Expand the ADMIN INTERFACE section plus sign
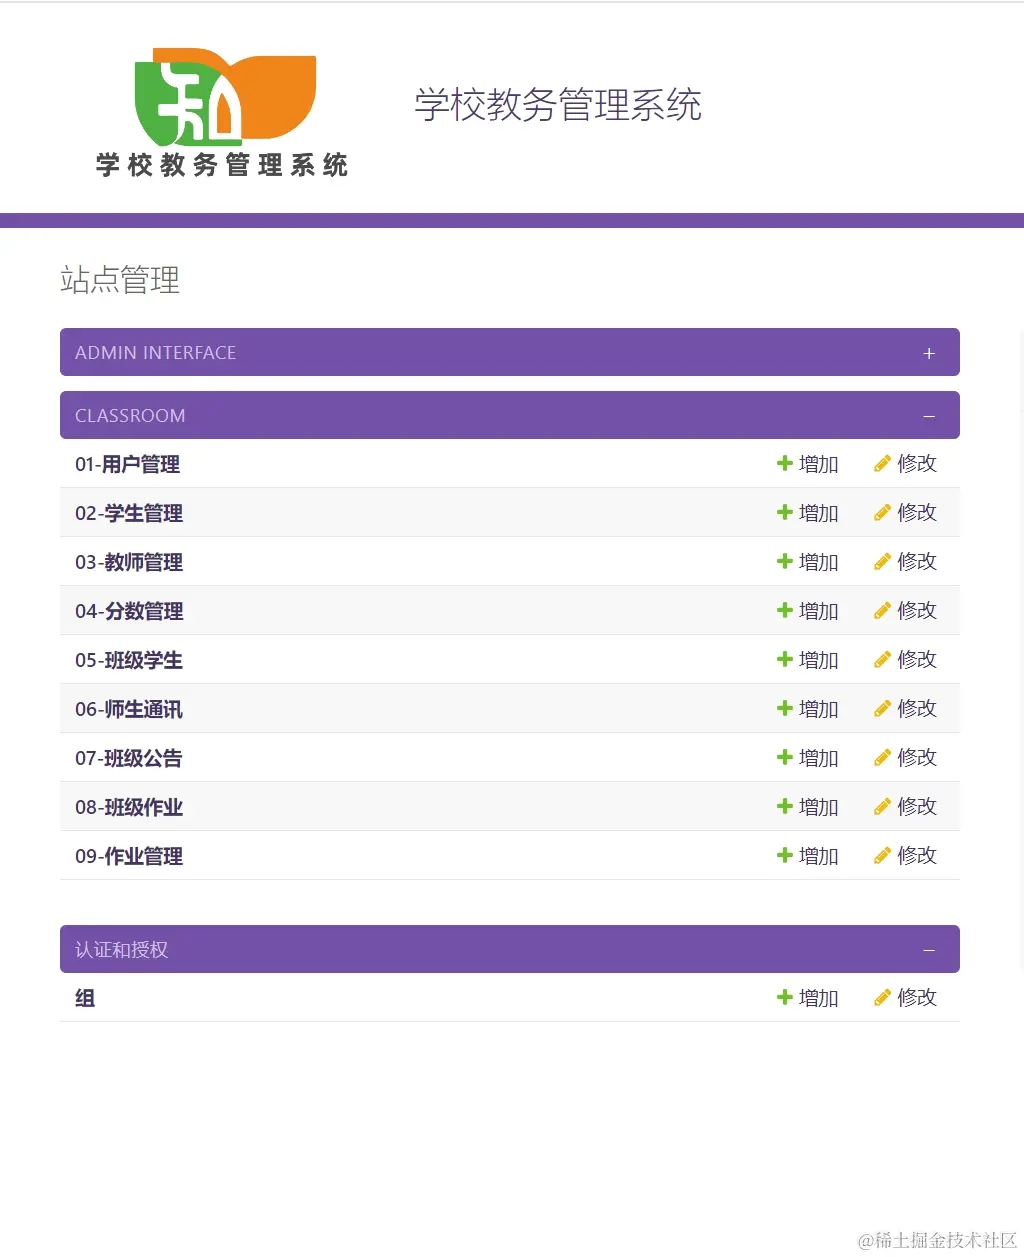 click(929, 353)
